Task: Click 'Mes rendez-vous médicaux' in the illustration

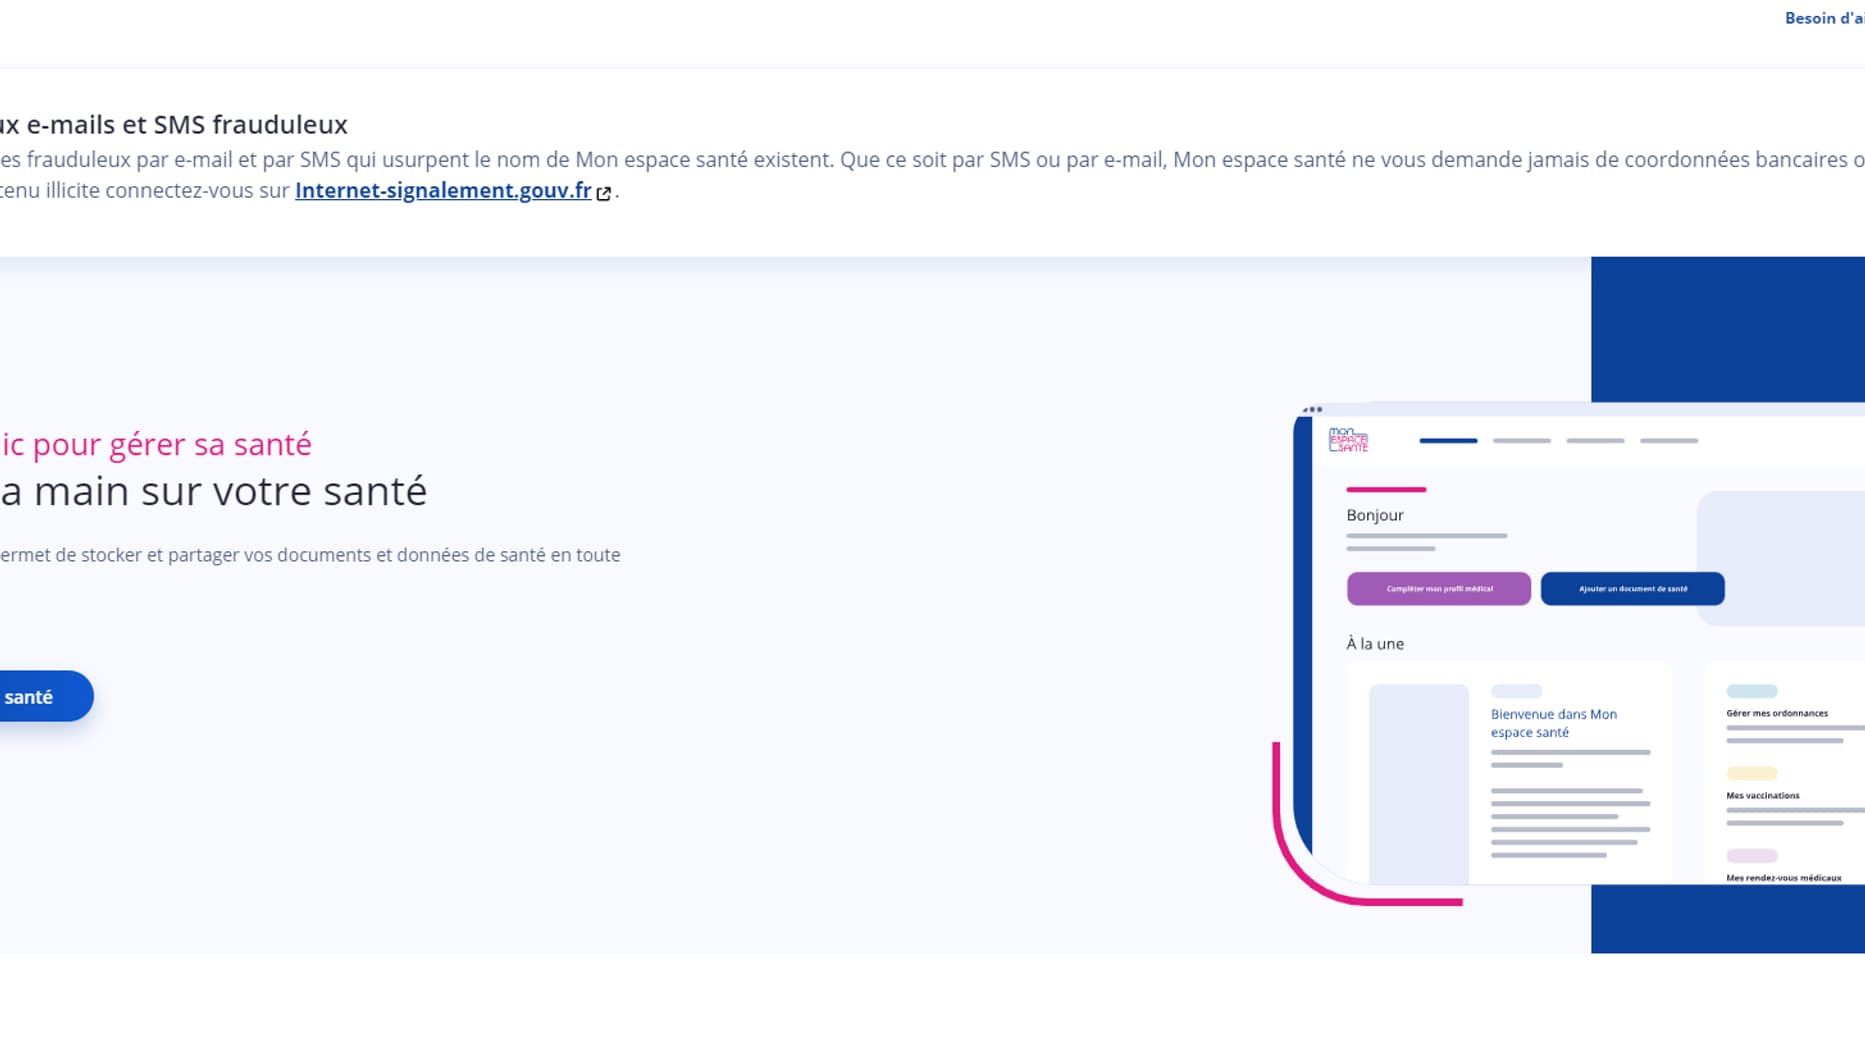Action: pyautogui.click(x=1784, y=877)
